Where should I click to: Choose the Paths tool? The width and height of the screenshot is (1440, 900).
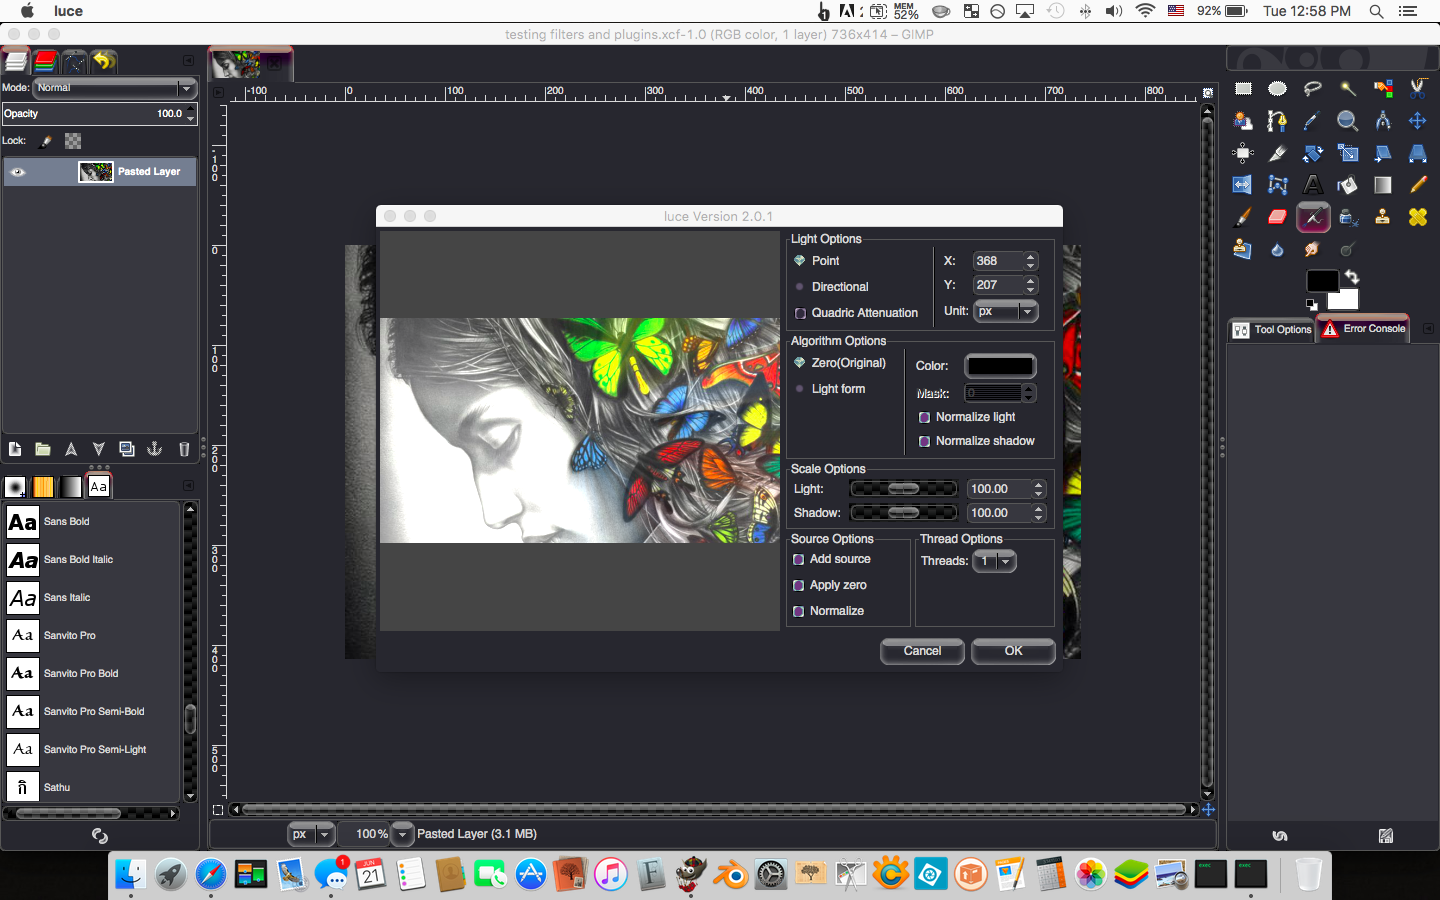[x=1277, y=120]
